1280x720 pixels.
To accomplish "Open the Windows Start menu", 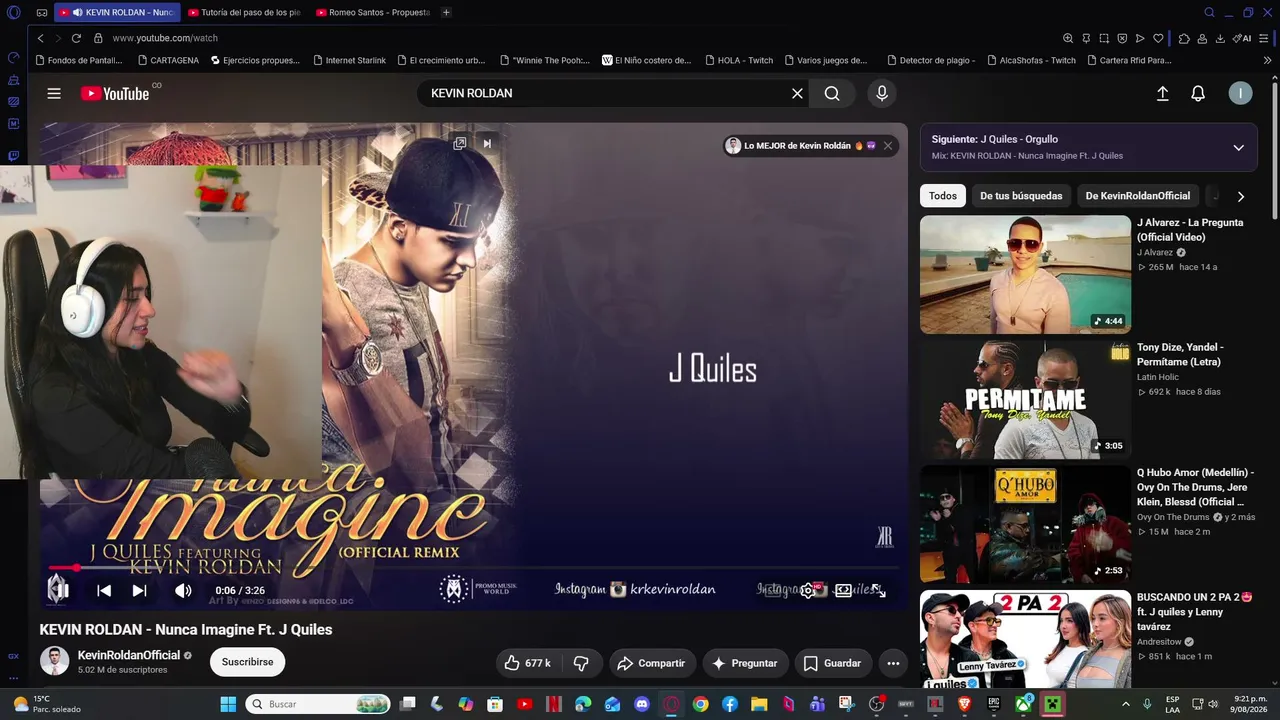I will [x=228, y=704].
